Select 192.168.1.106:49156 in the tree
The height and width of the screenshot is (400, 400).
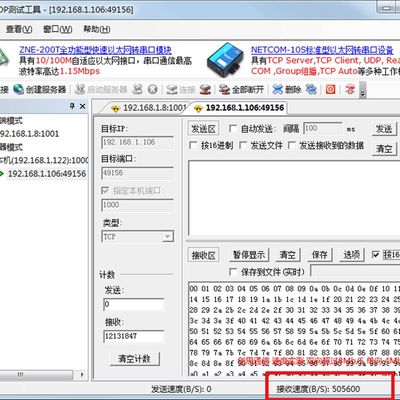[47, 174]
